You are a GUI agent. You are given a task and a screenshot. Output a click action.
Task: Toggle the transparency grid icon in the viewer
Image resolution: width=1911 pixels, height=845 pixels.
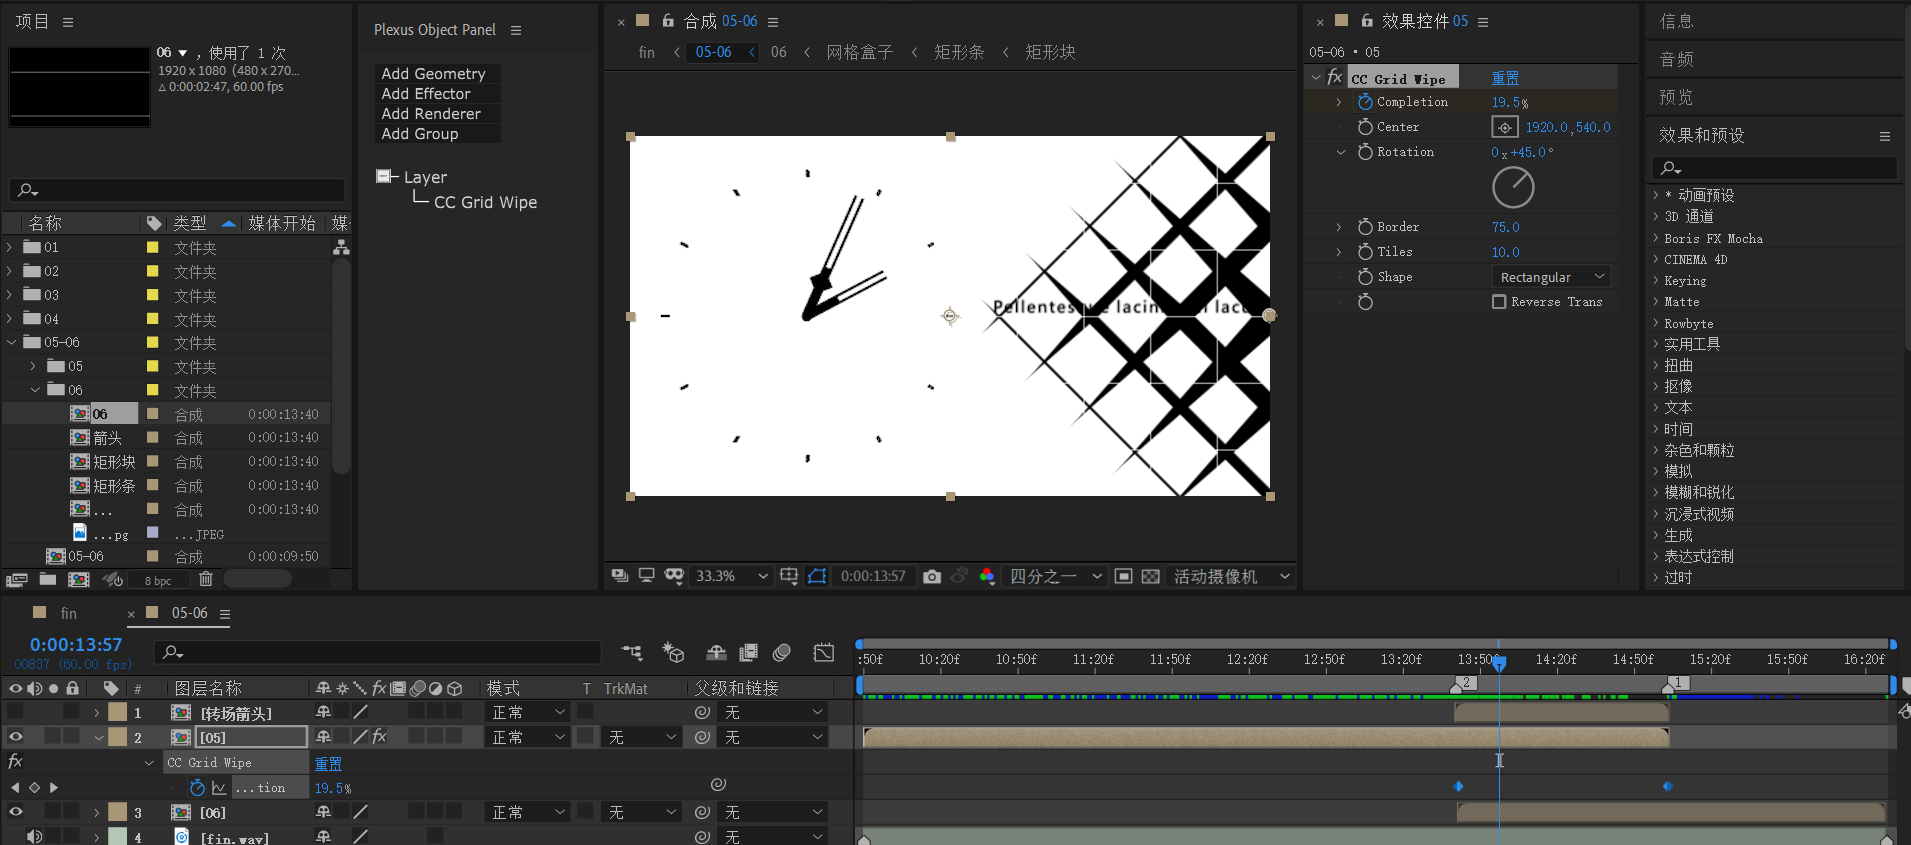[x=1151, y=576]
